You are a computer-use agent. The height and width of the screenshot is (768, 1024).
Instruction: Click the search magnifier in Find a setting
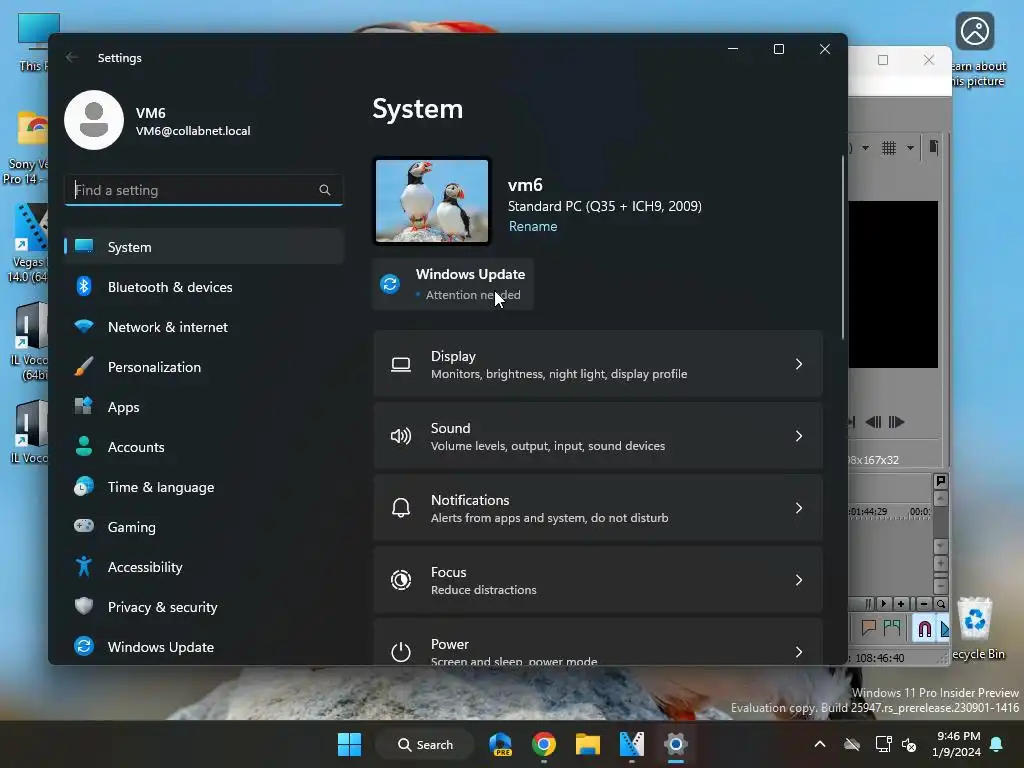[325, 190]
